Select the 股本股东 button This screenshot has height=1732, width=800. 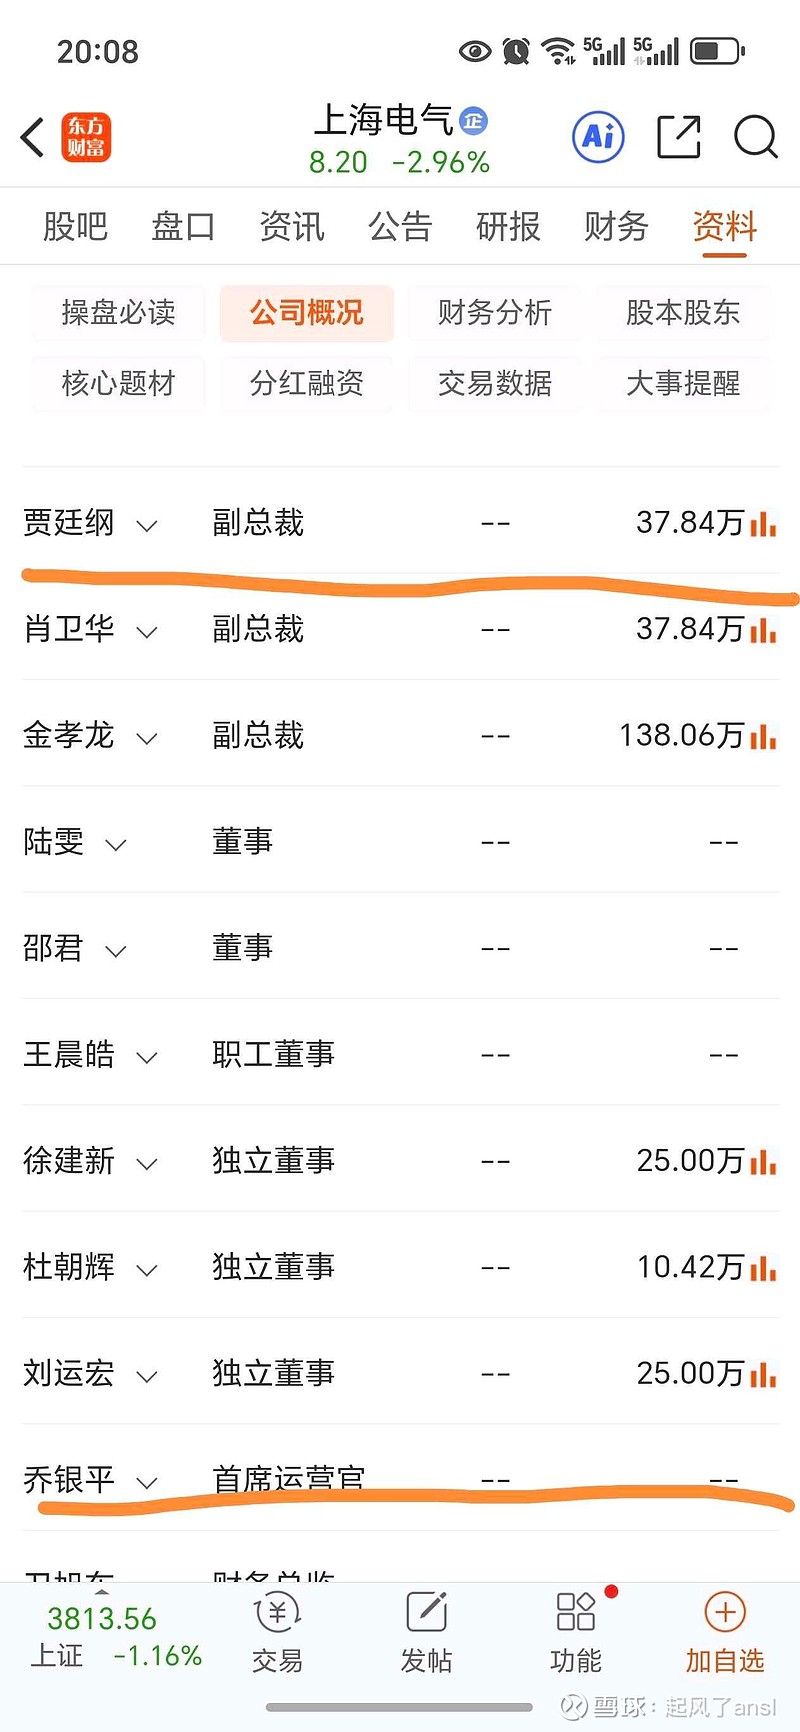click(x=683, y=313)
